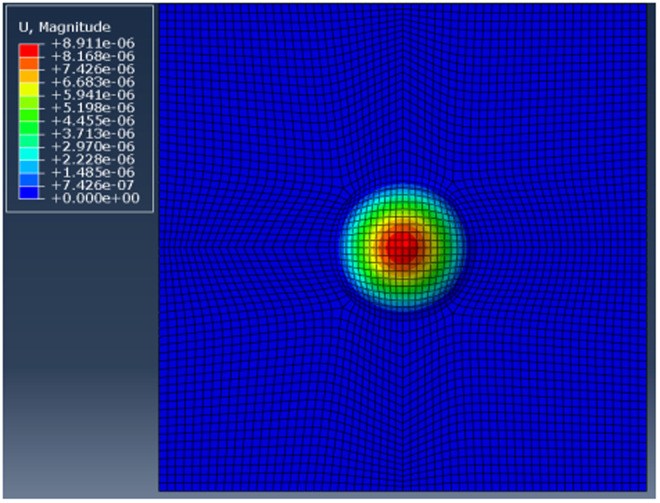Click the legend value +8.168e-06
Screen dimensions: 660x503
(x=93, y=56)
